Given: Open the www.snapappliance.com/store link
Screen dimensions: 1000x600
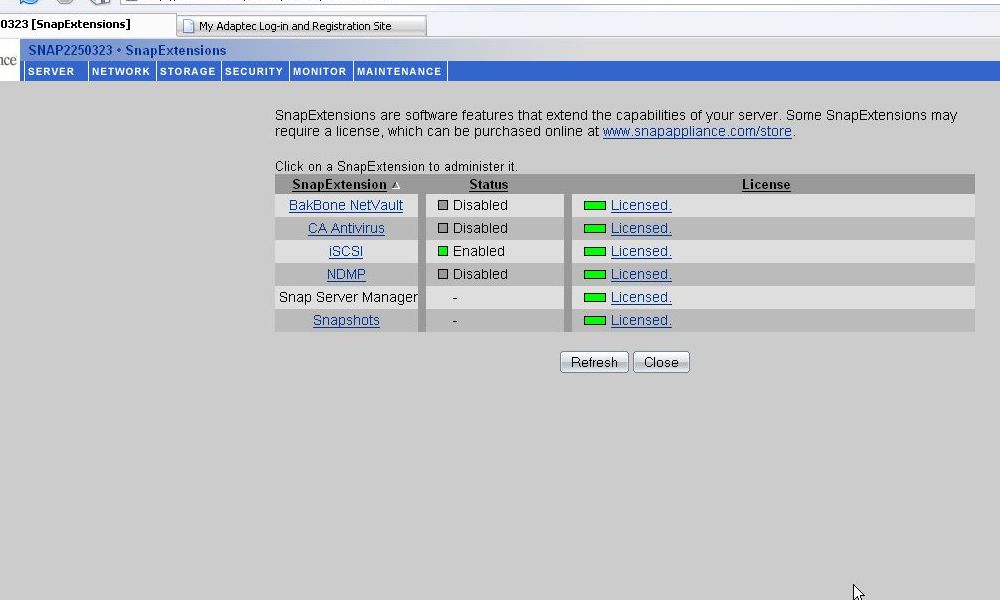Looking at the screenshot, I should pyautogui.click(x=697, y=131).
